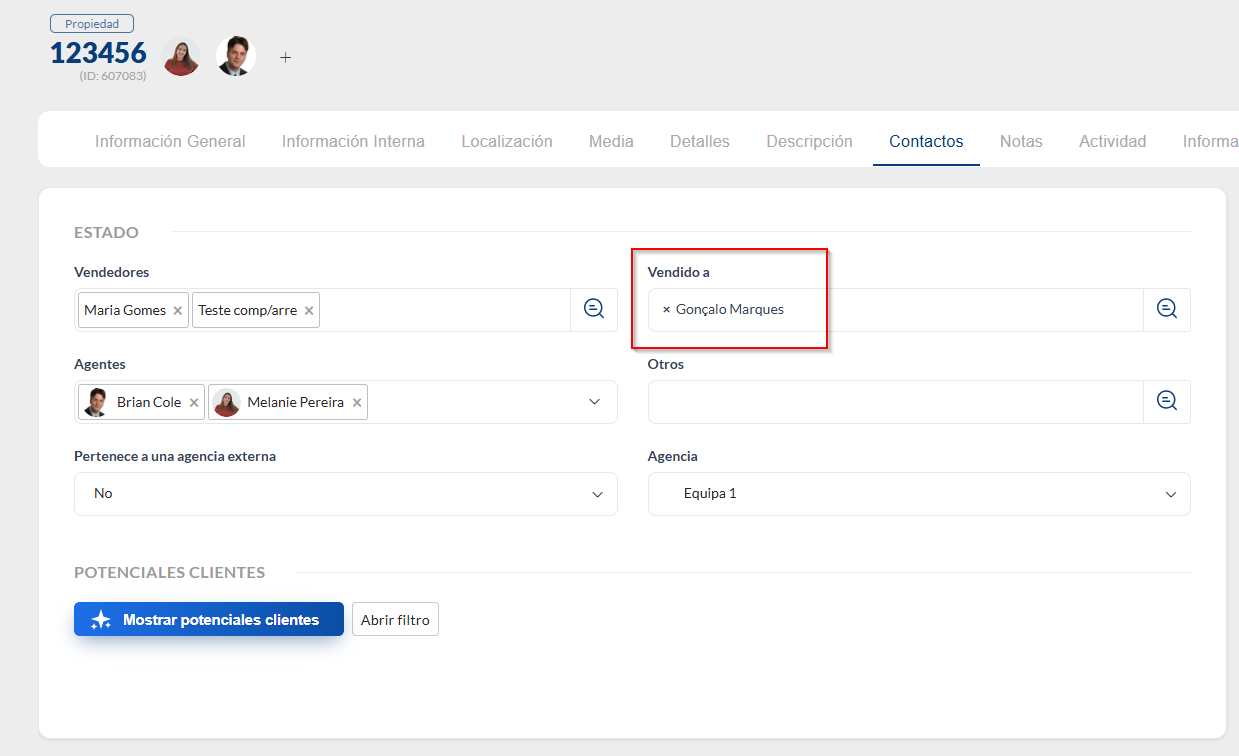This screenshot has width=1239, height=756.
Task: Click the Teste comp/arre tag name
Action: pos(247,310)
